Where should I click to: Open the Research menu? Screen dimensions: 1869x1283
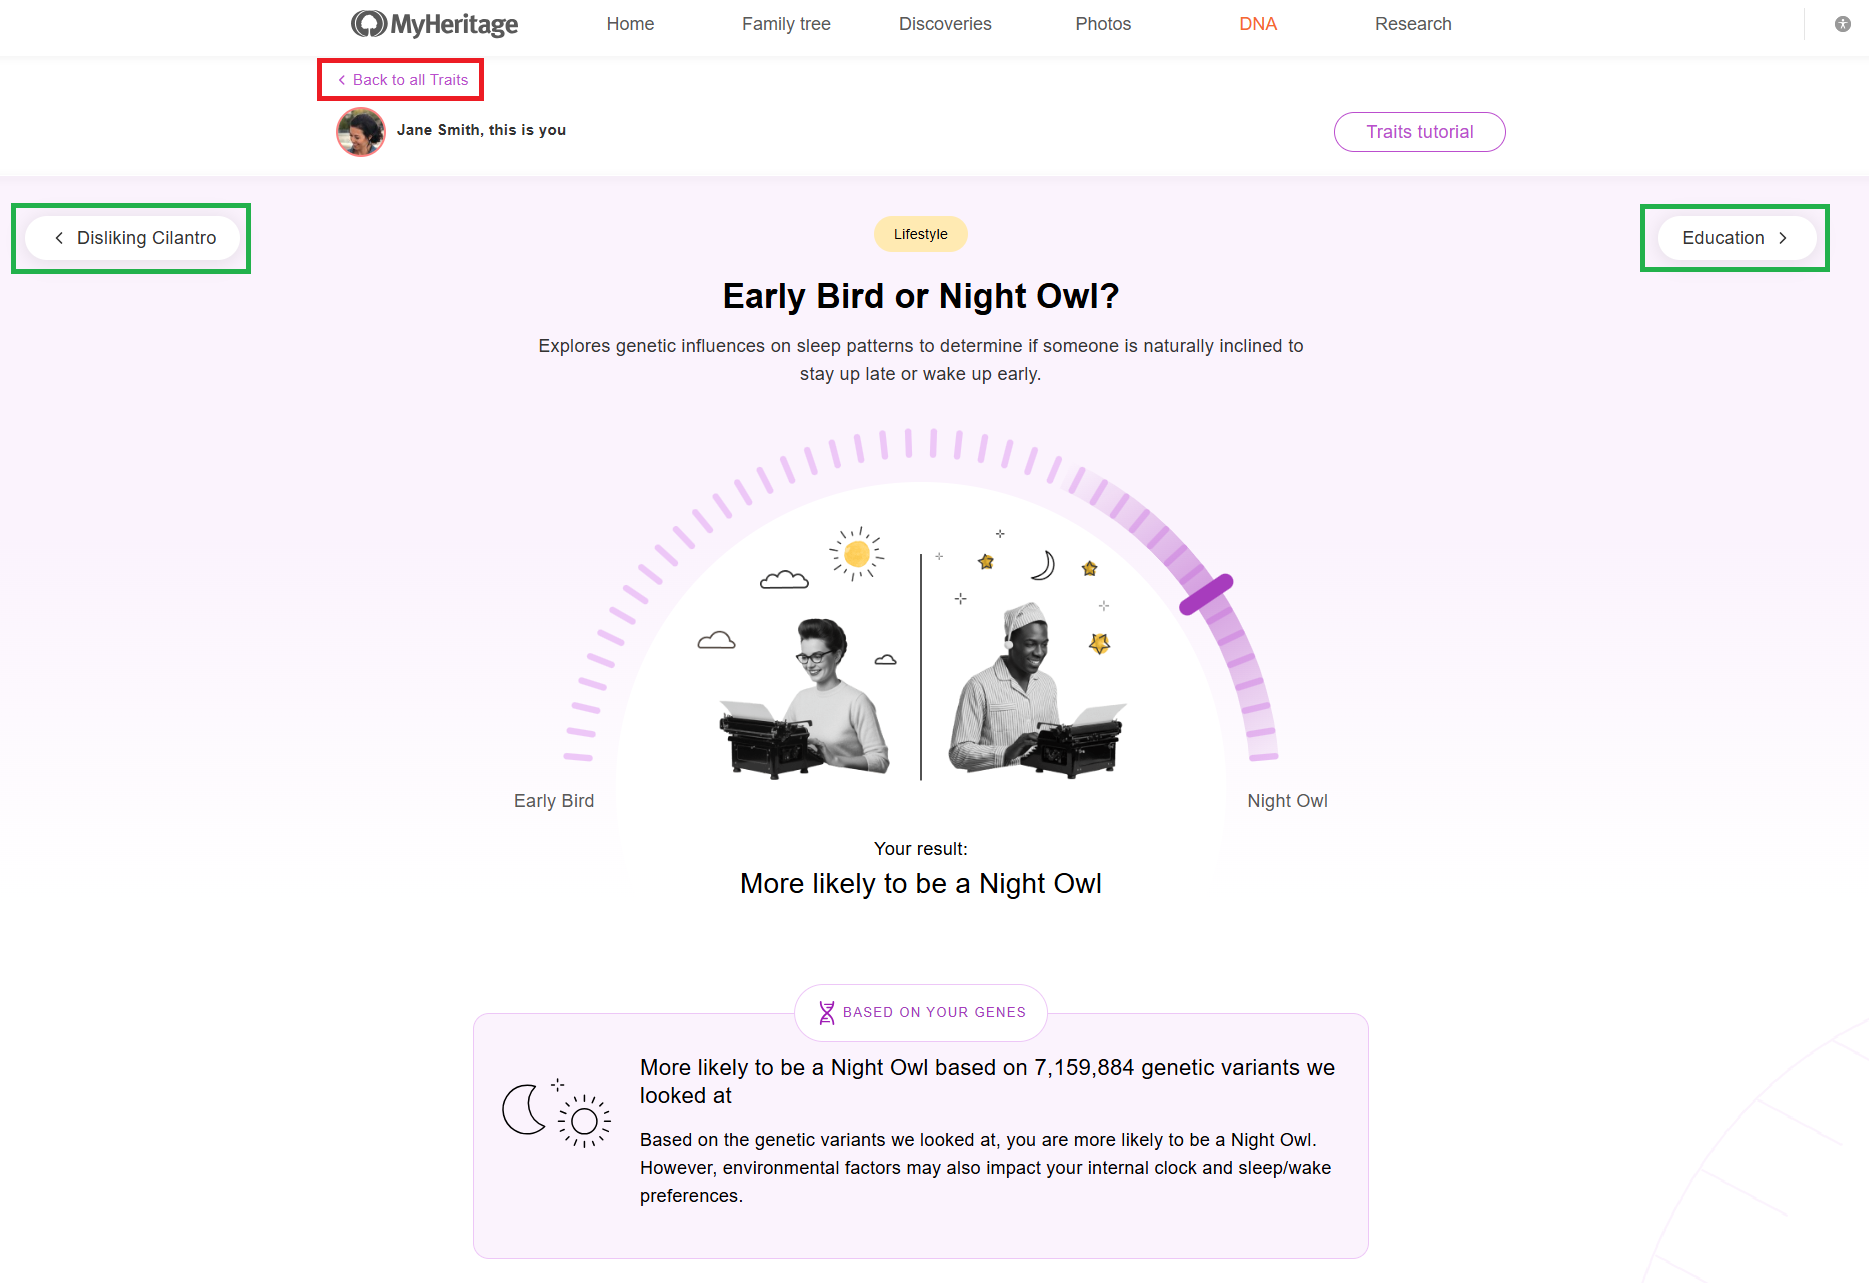pyautogui.click(x=1413, y=24)
